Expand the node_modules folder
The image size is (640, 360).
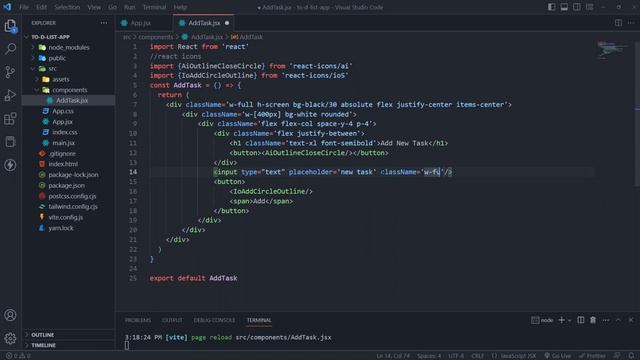point(69,47)
